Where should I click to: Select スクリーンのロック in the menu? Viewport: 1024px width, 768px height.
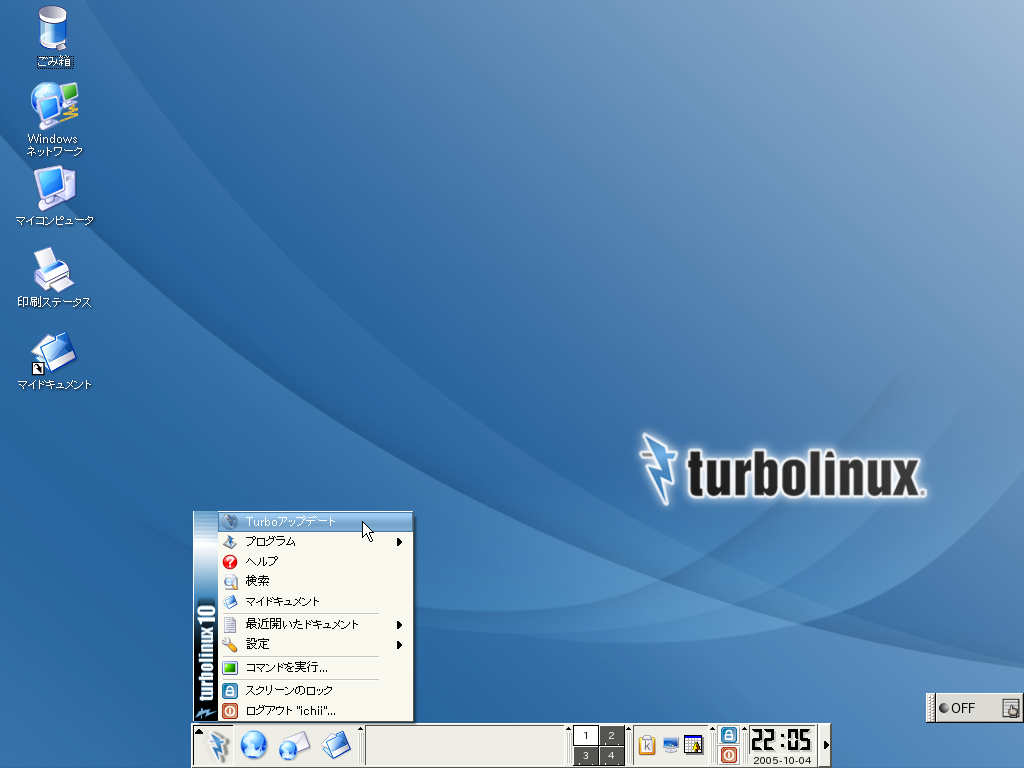pos(315,690)
